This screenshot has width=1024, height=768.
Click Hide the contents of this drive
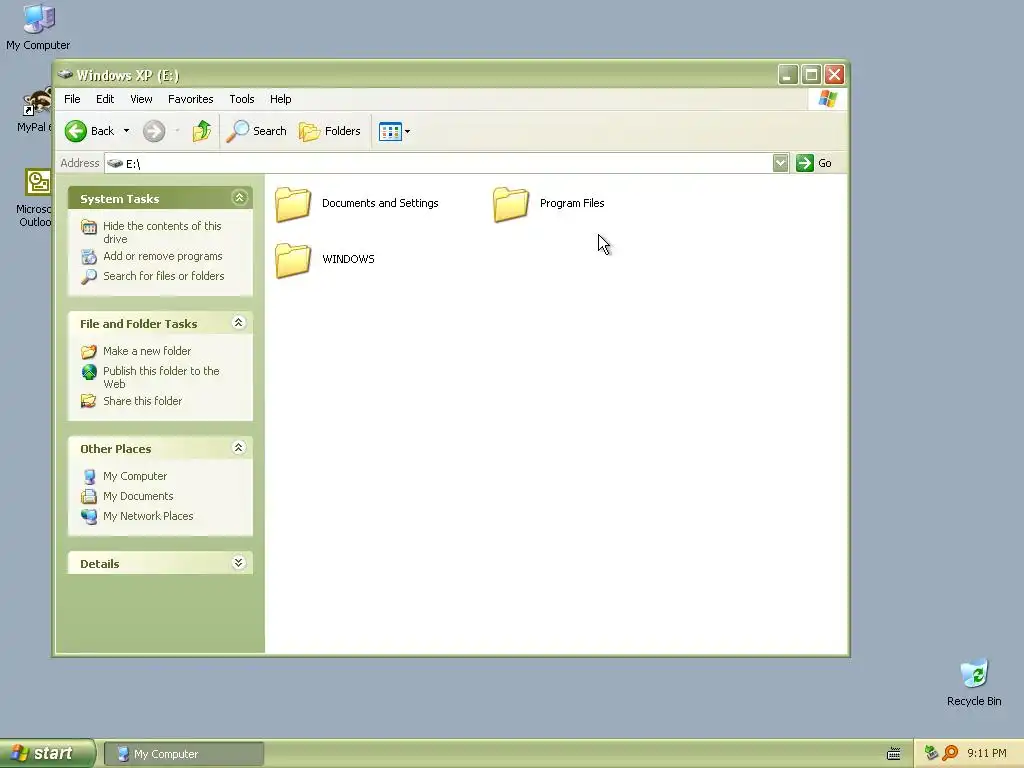[x=162, y=232]
